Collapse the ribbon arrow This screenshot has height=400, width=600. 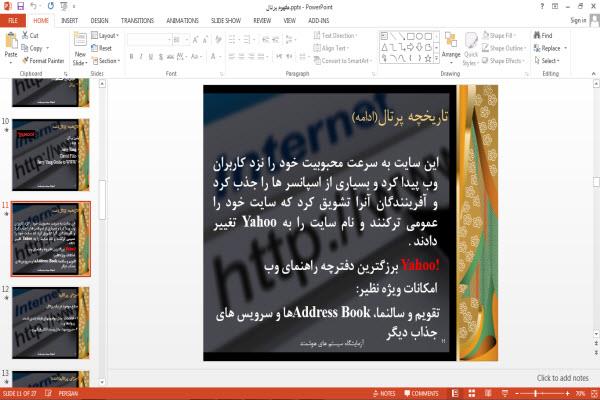[593, 73]
